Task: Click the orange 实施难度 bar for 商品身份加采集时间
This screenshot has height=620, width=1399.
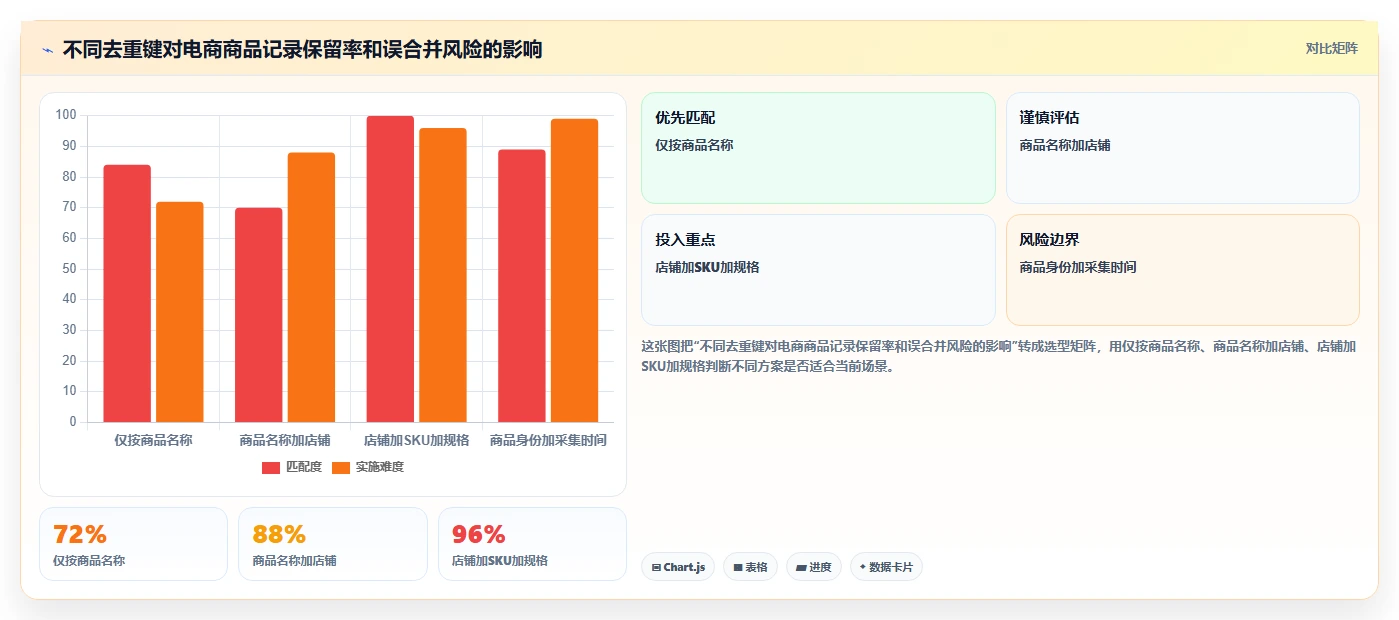Action: 574,270
